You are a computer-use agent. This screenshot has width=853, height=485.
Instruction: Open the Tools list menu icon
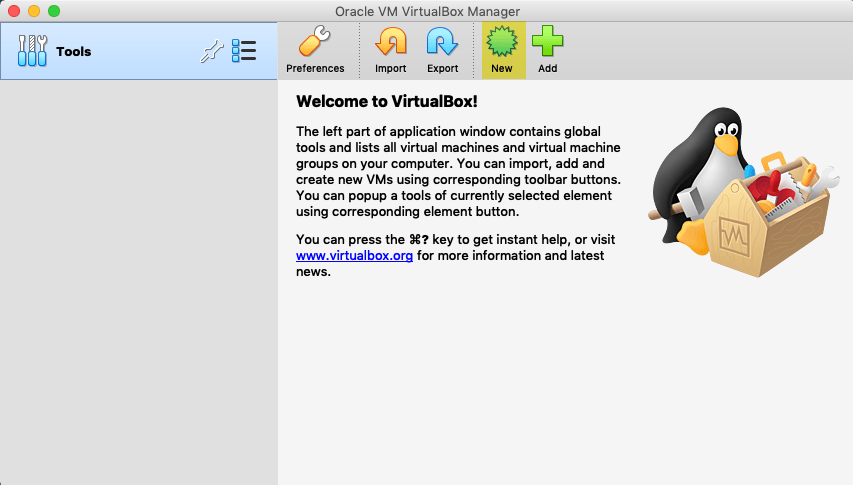click(244, 51)
